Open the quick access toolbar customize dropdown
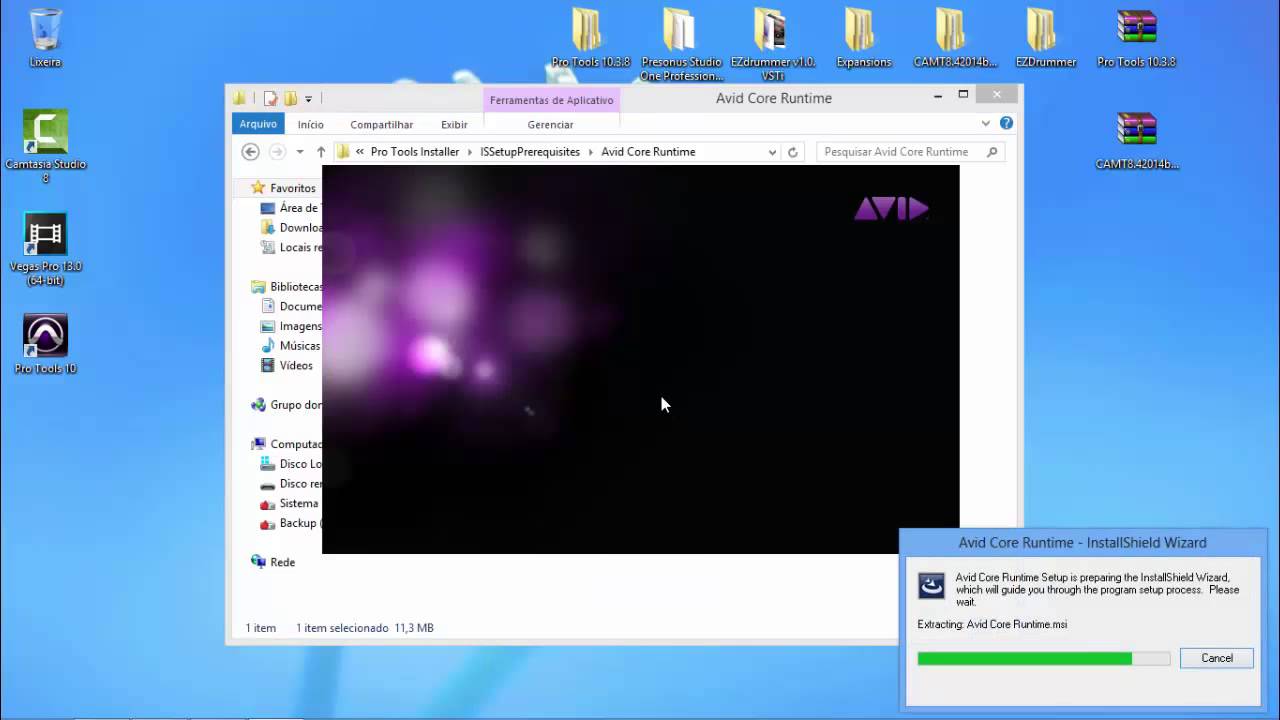 308,99
